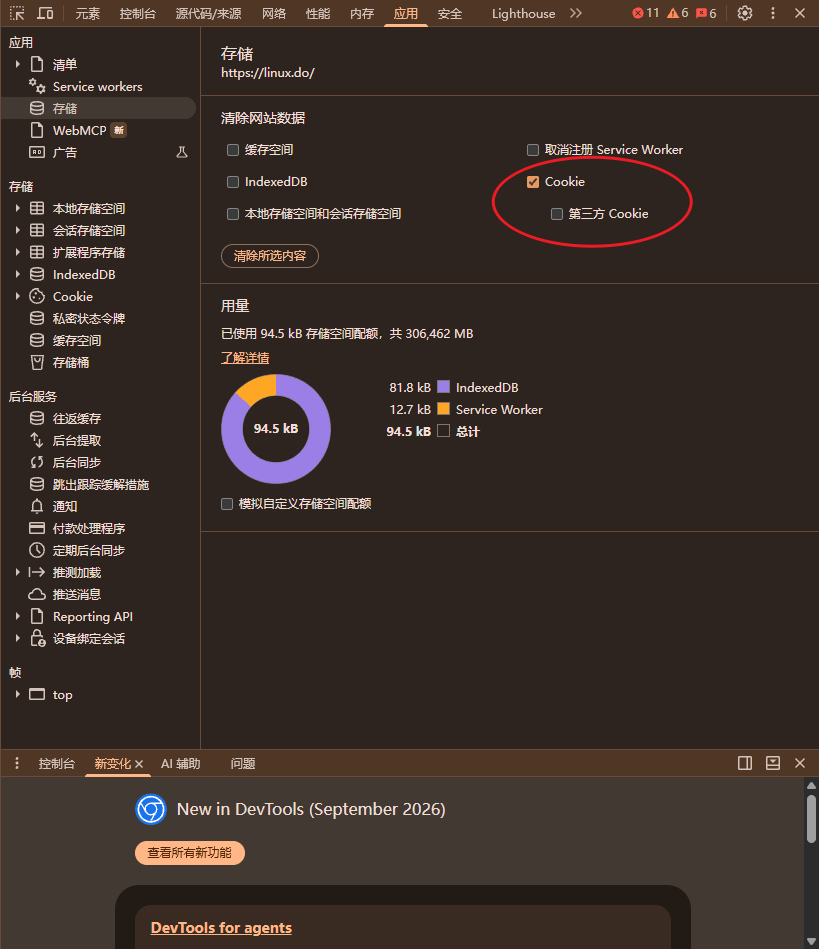
Task: Expand 本地存储空间 tree node
Action: tap(18, 208)
